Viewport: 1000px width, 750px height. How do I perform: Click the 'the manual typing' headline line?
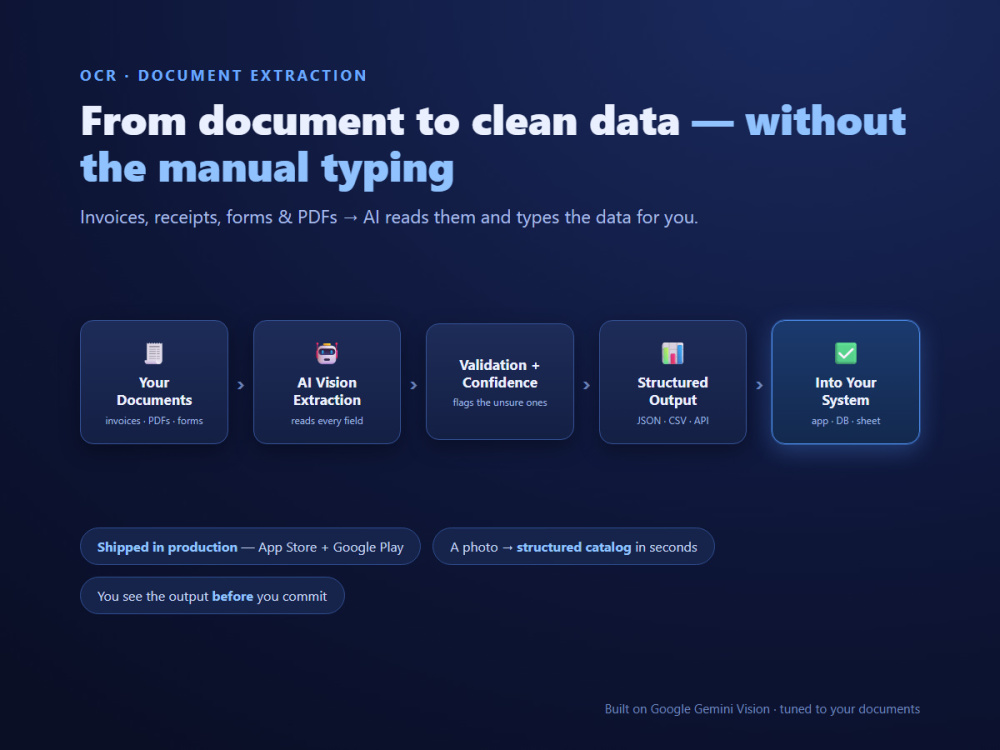click(267, 169)
